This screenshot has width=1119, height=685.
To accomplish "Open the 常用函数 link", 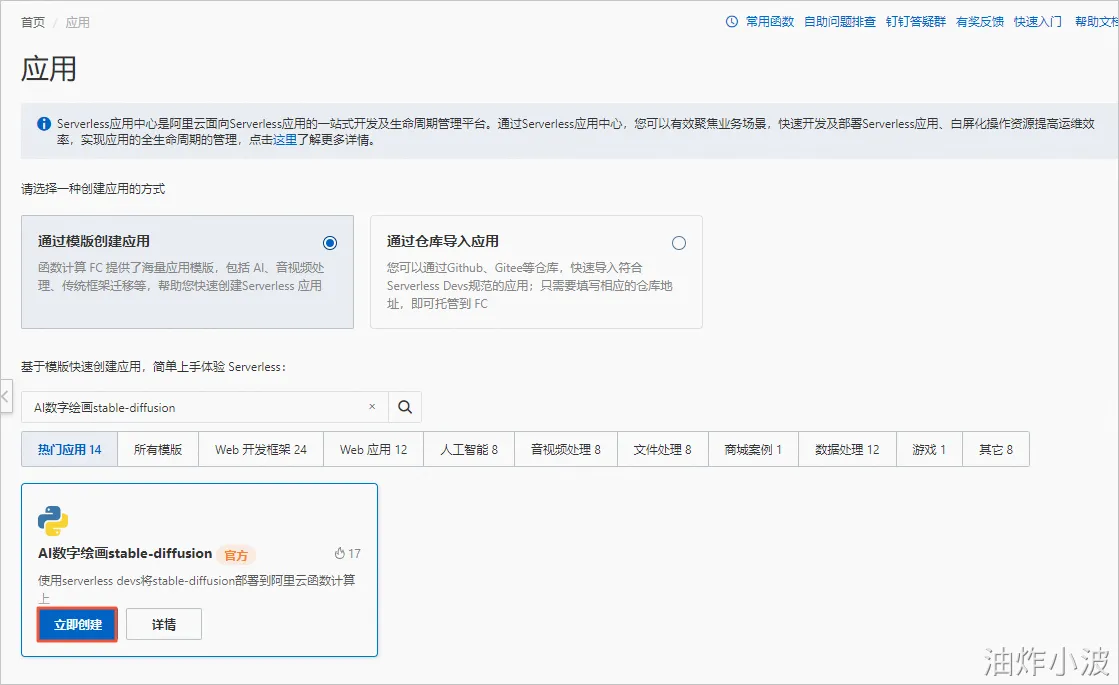I will pos(770,21).
